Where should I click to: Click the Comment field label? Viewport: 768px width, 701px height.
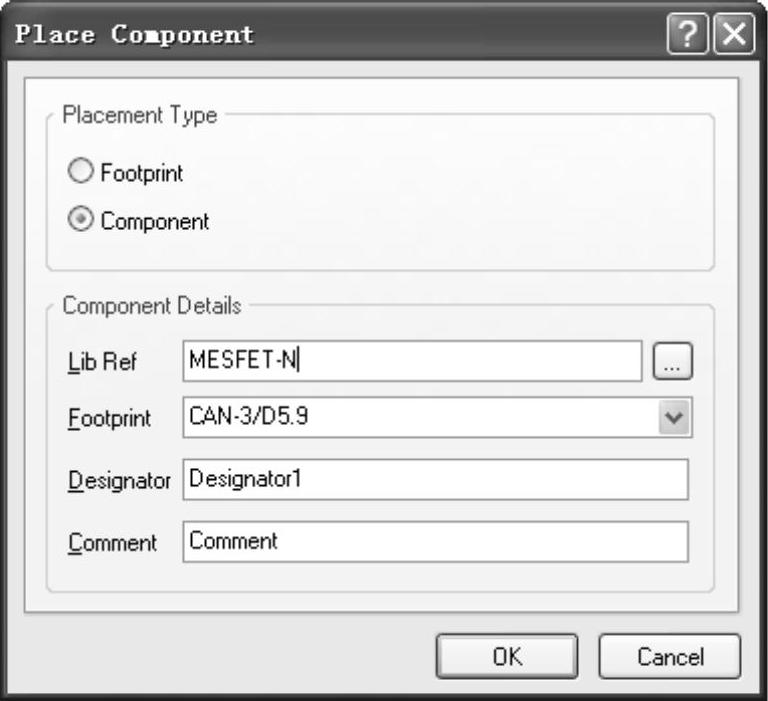tap(112, 543)
